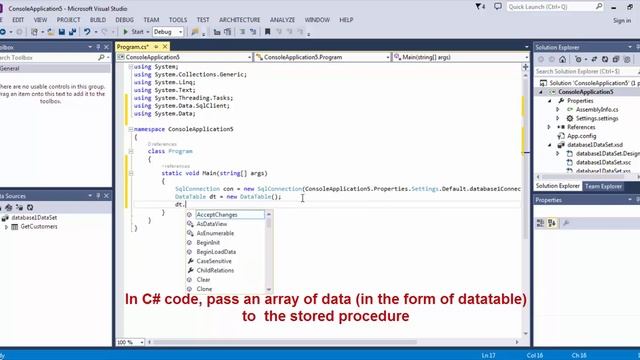Image resolution: width=640 pixels, height=360 pixels.
Task: Click Sync with Active Document icon
Action: [594, 60]
